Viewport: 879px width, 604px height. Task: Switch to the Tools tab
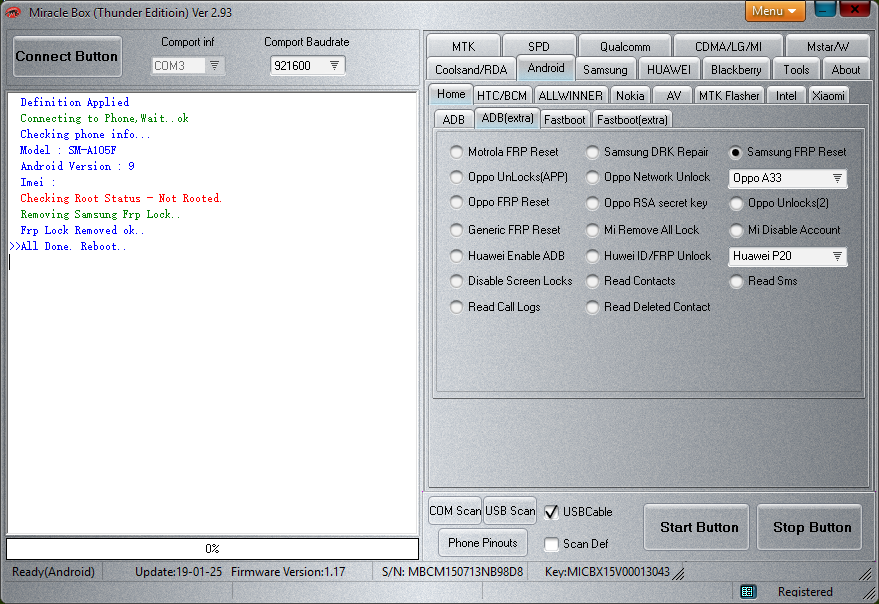pos(796,70)
